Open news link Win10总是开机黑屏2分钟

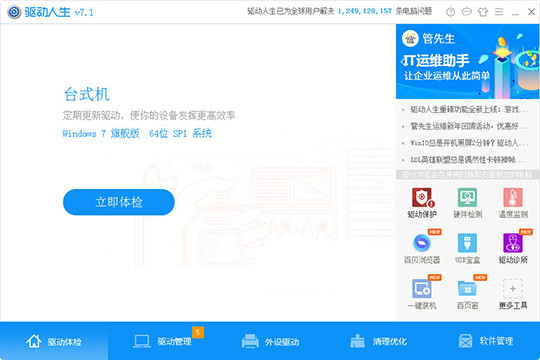[469, 143]
